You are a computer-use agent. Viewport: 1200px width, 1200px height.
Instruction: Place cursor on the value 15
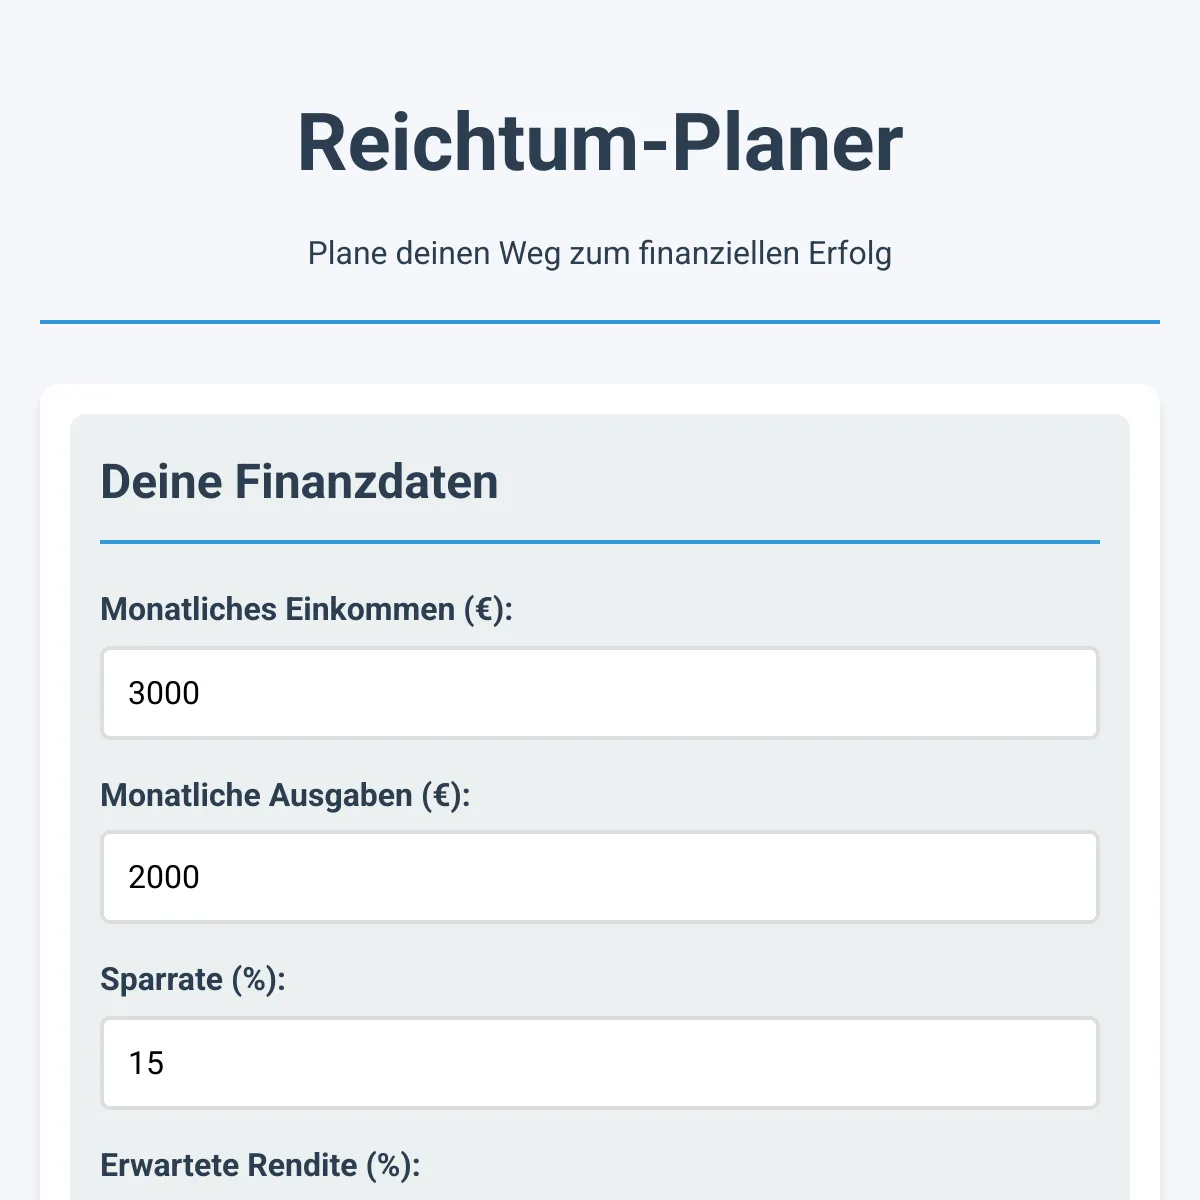click(x=146, y=1063)
